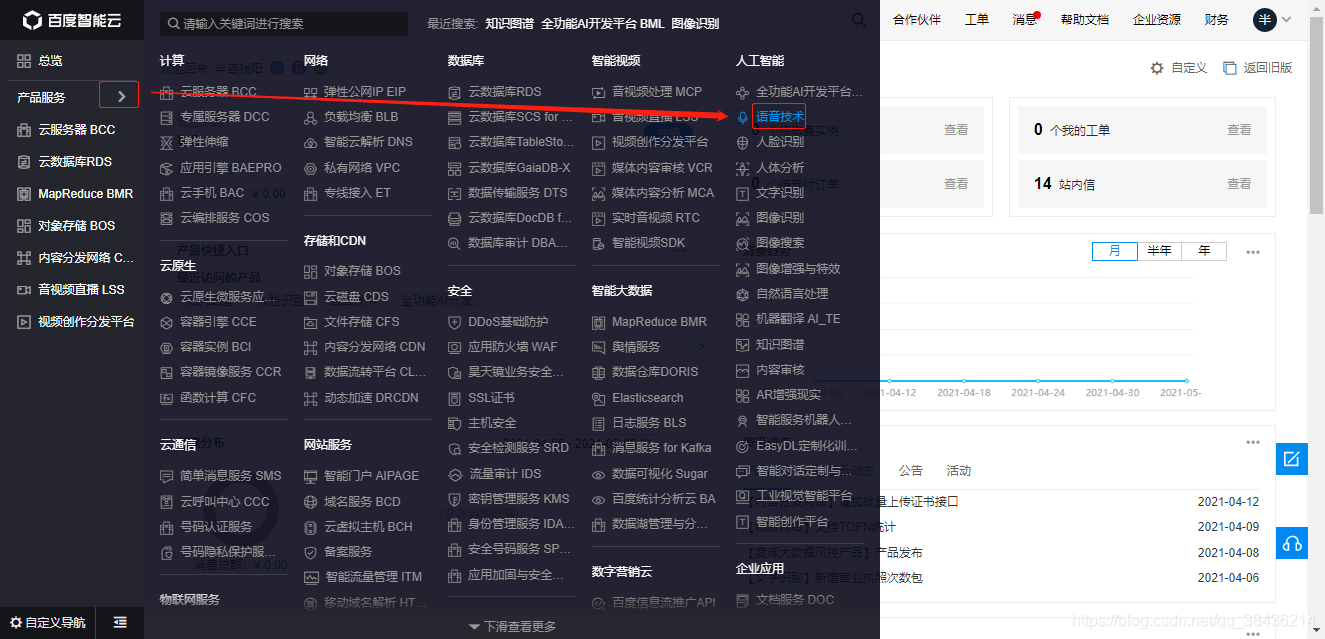The image size is (1325, 639).
Task: Click the product search input field
Action: [283, 23]
